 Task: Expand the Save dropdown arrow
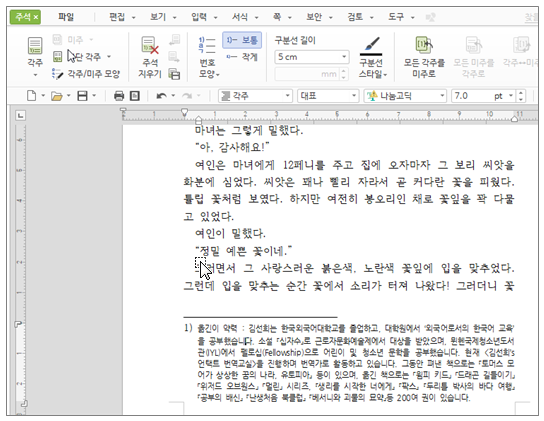[94, 95]
